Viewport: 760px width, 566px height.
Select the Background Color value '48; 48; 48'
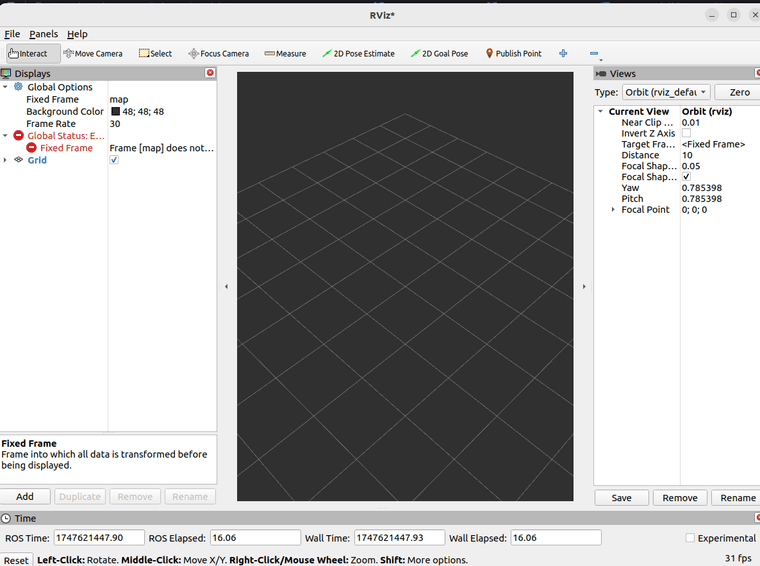pos(143,111)
